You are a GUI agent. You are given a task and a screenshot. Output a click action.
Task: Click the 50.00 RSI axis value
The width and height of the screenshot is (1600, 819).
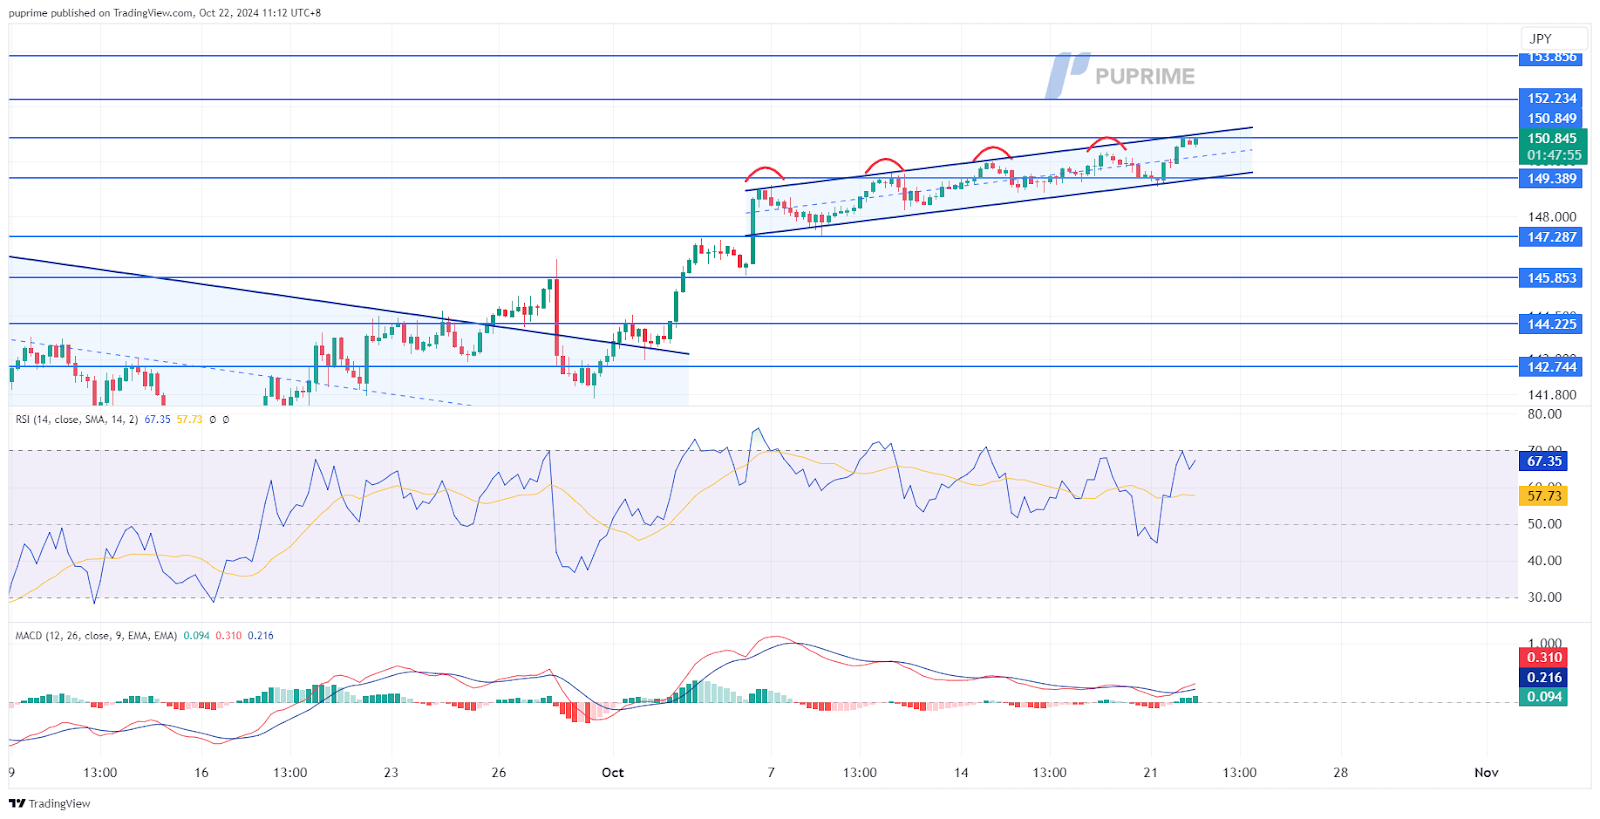[x=1545, y=524]
